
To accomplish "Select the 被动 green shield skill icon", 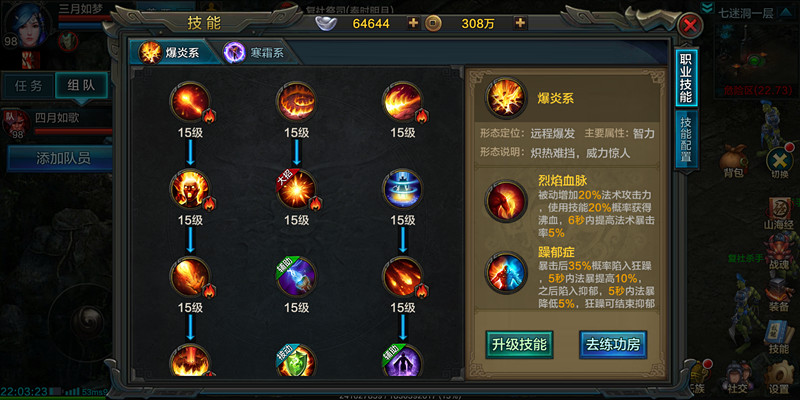I will point(296,361).
